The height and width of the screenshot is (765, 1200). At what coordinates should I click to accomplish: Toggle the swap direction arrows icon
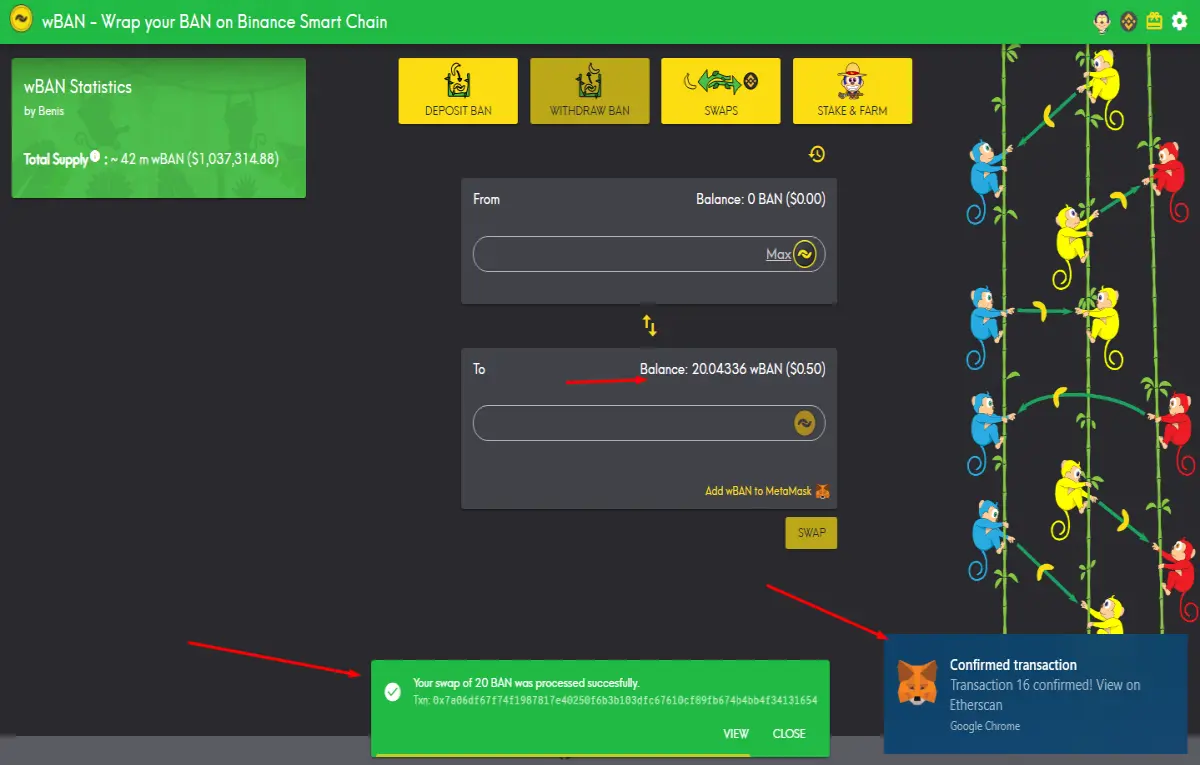point(649,325)
